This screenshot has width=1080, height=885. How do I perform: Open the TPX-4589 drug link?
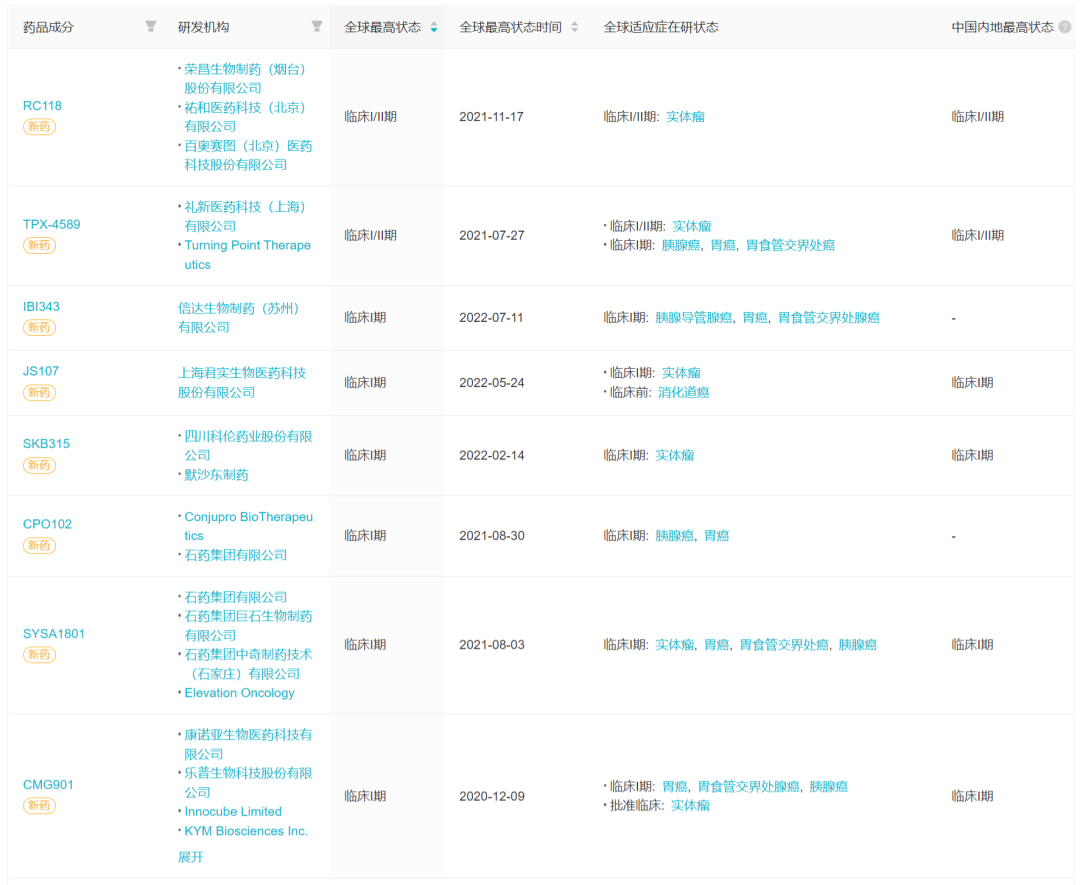click(52, 225)
